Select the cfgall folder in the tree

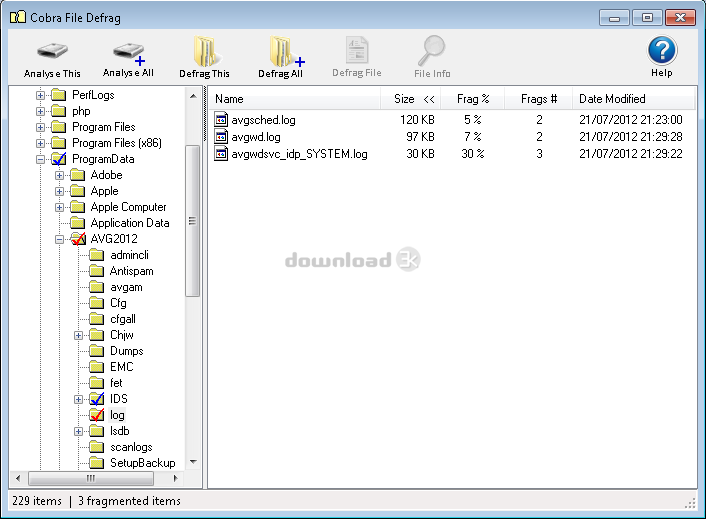pos(122,319)
